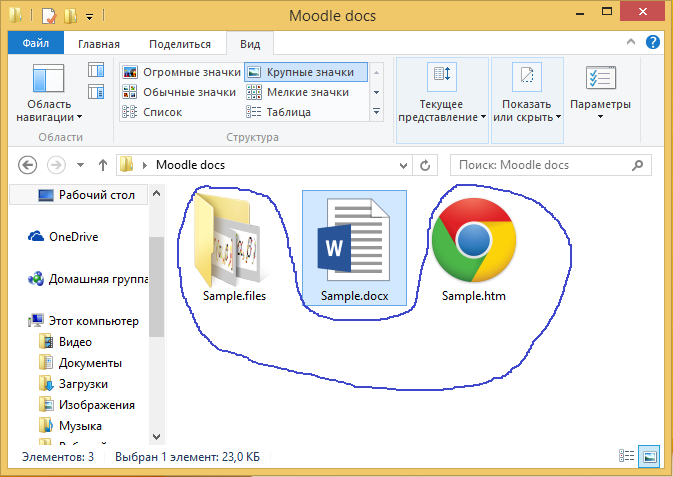Open recent locations dropdown arrow
This screenshot has width=673, height=477.
tap(80, 165)
